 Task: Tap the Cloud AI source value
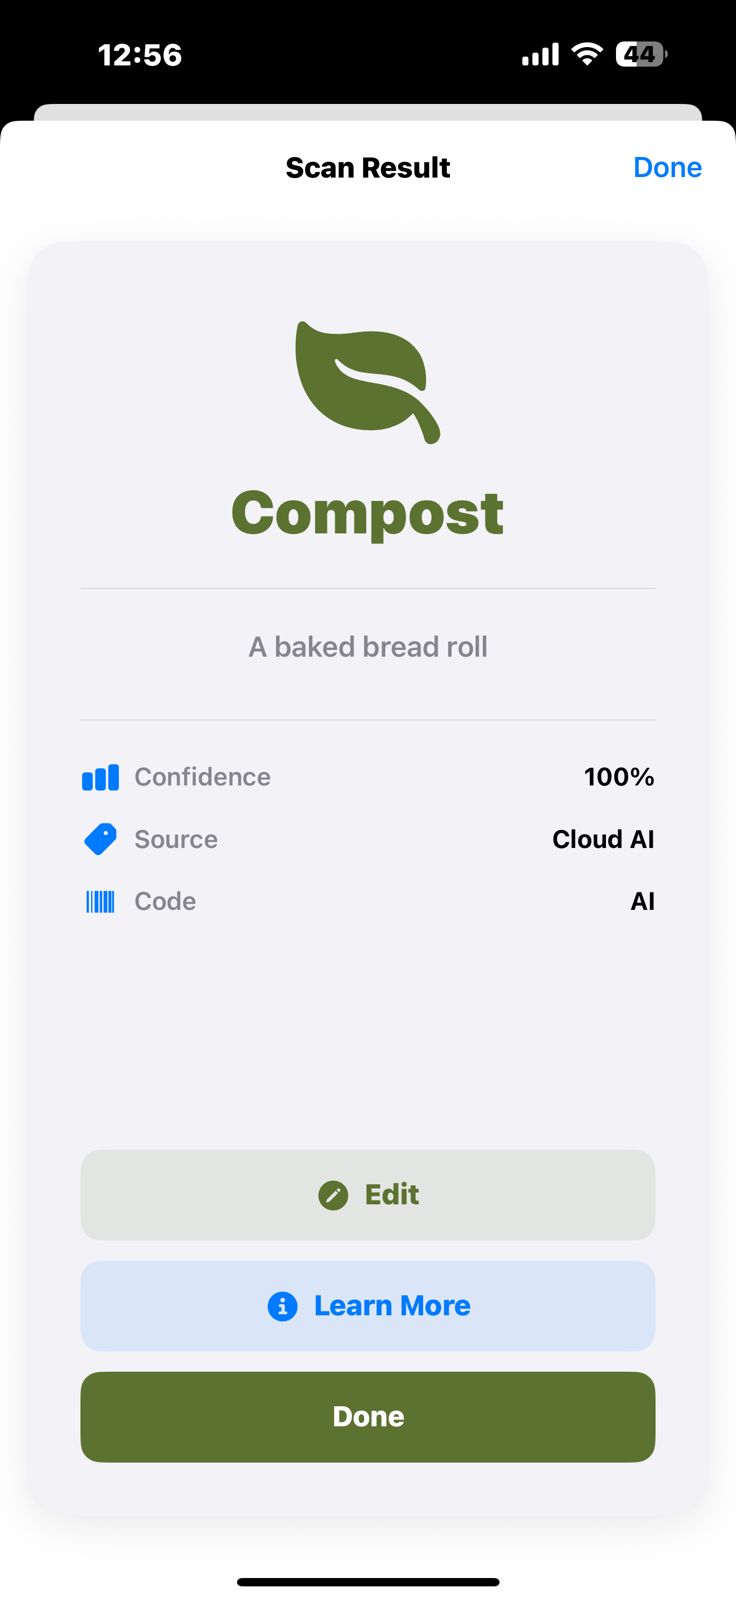point(603,839)
